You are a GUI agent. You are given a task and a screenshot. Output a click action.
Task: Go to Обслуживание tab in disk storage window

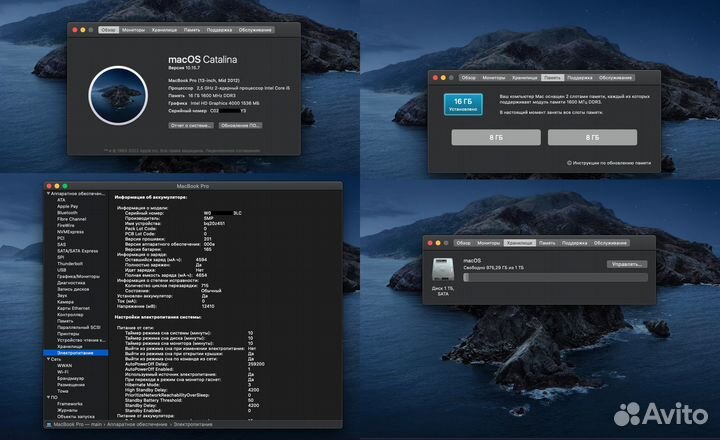[610, 243]
